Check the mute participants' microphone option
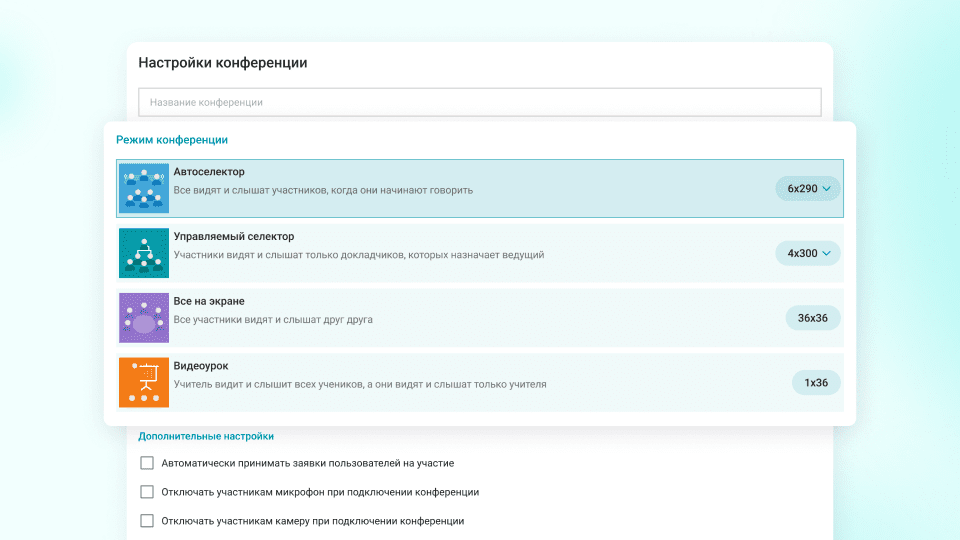 147,492
